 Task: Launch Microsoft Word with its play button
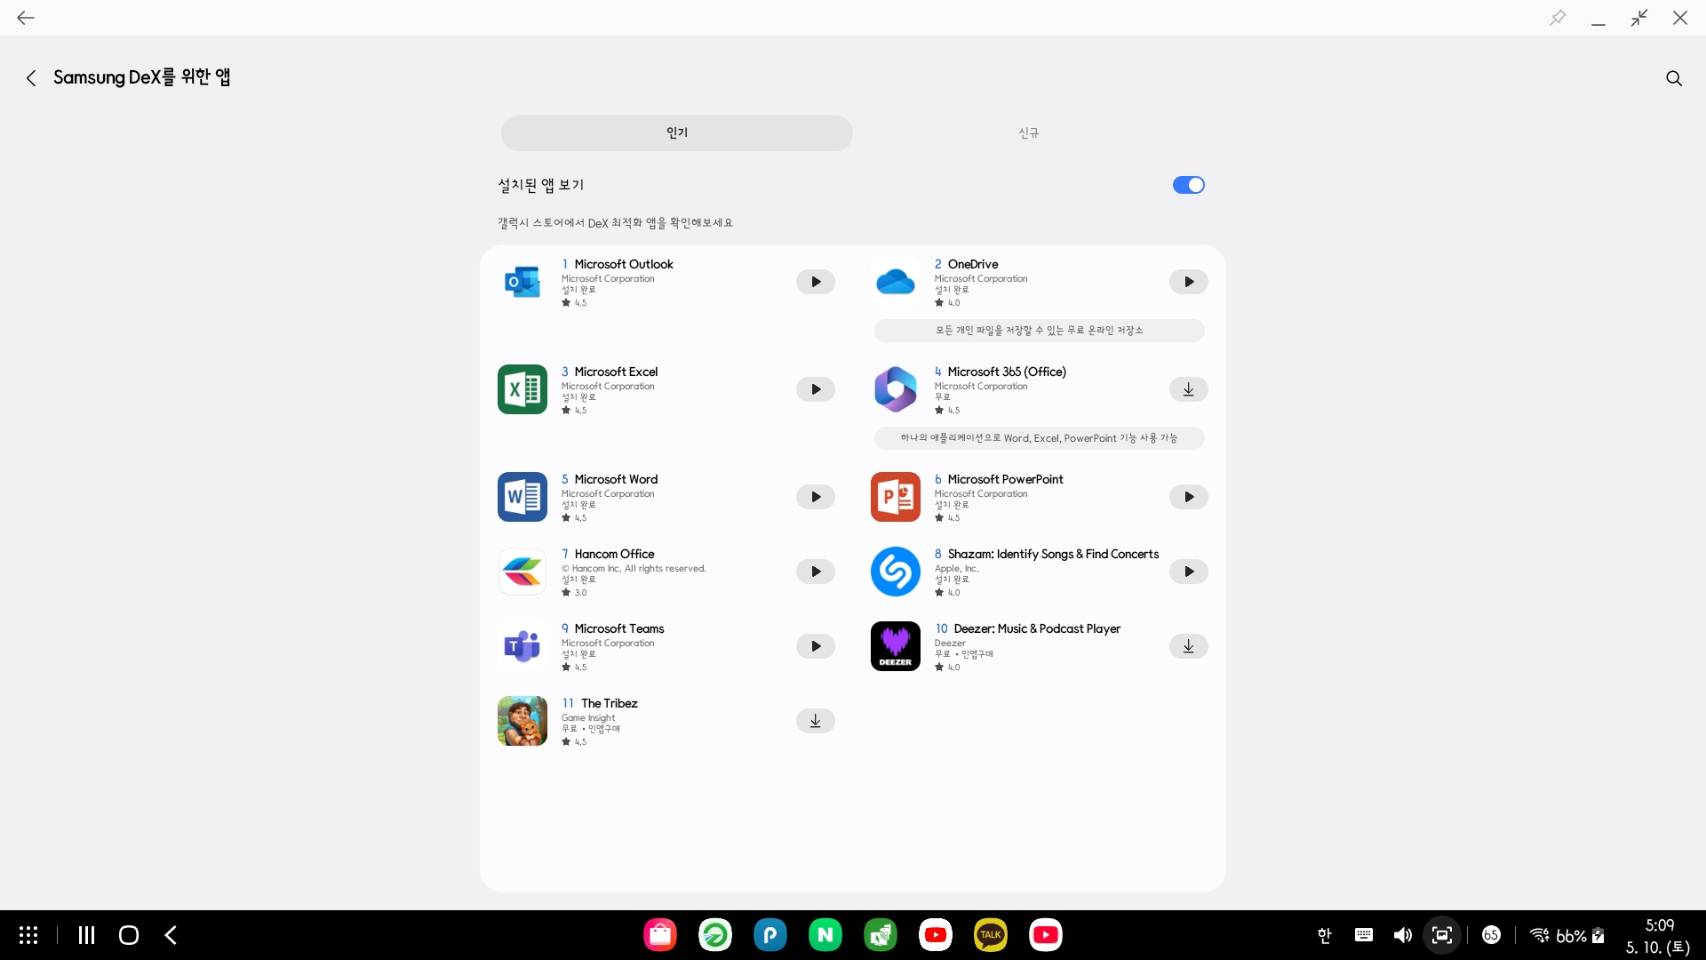[815, 497]
